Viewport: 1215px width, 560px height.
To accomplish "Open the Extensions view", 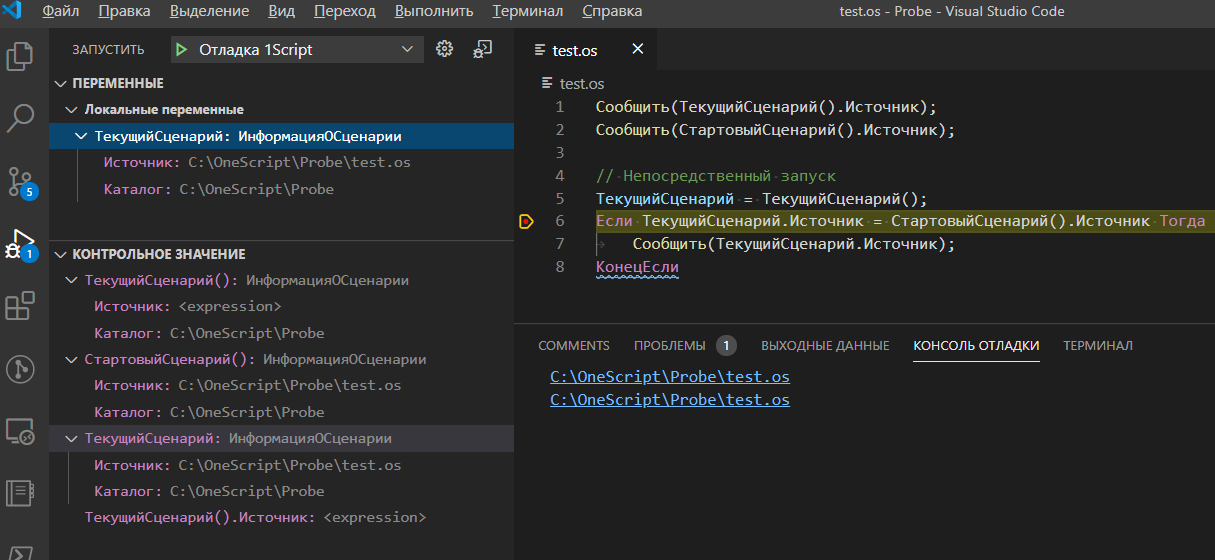I will tap(22, 306).
